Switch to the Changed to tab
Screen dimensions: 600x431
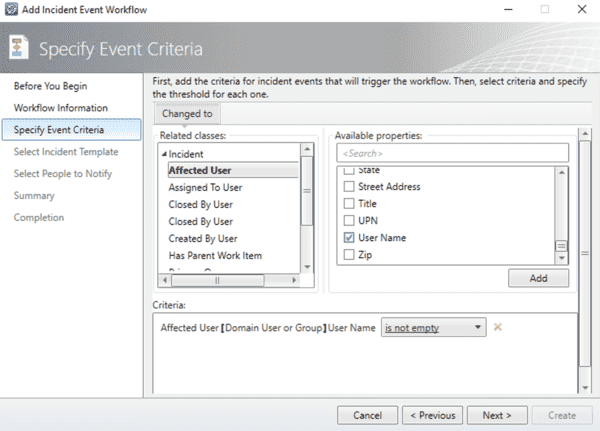(187, 114)
